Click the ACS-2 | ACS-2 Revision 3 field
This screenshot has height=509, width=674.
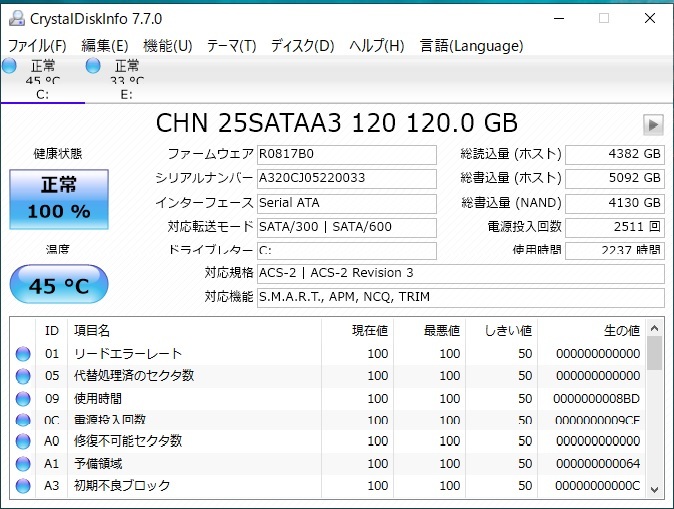click(x=461, y=273)
